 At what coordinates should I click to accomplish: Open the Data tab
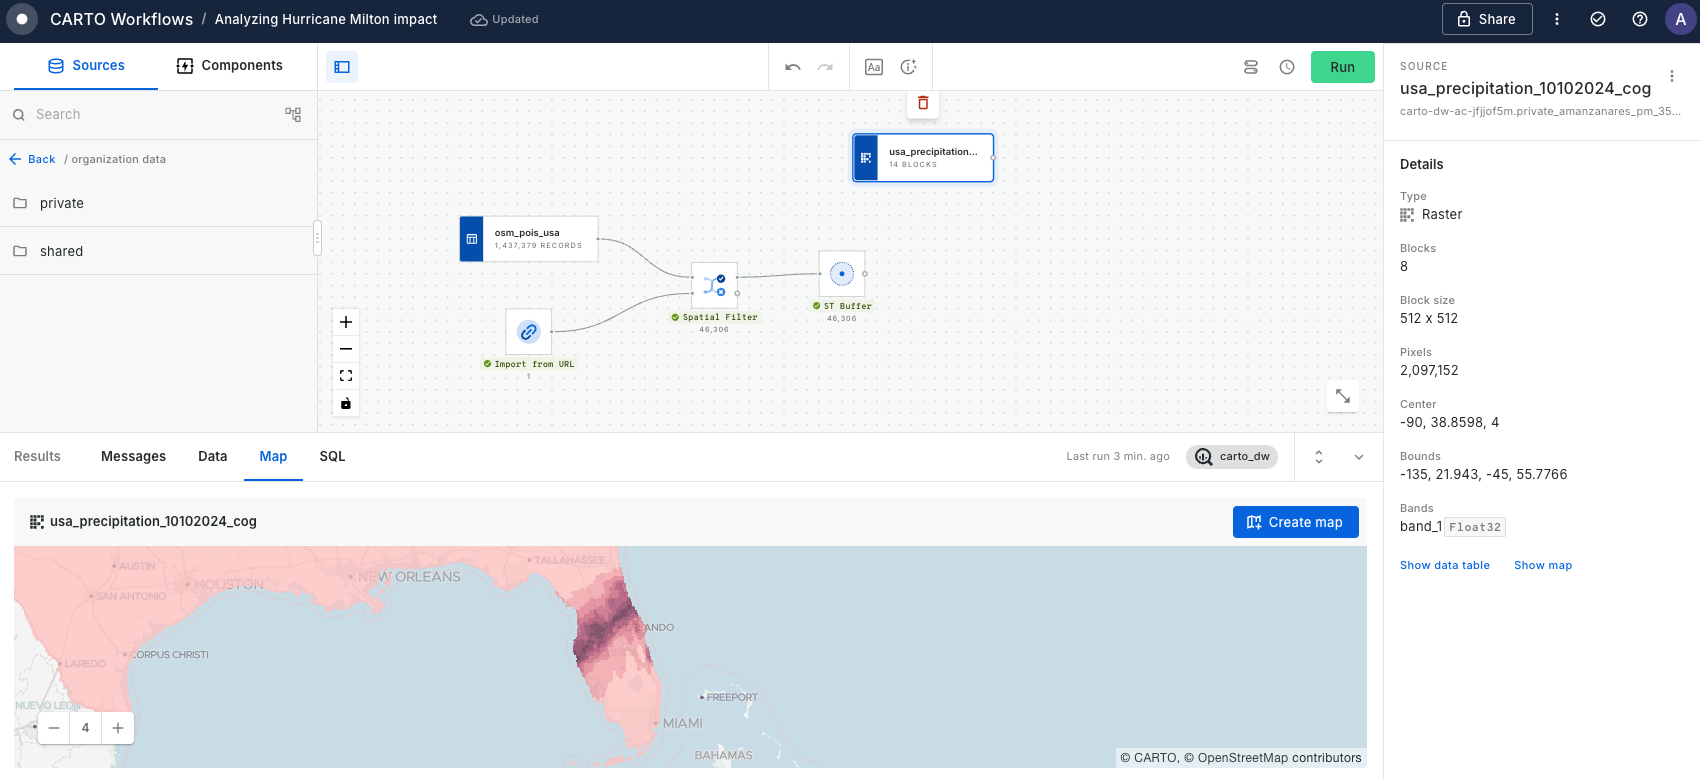click(x=212, y=456)
